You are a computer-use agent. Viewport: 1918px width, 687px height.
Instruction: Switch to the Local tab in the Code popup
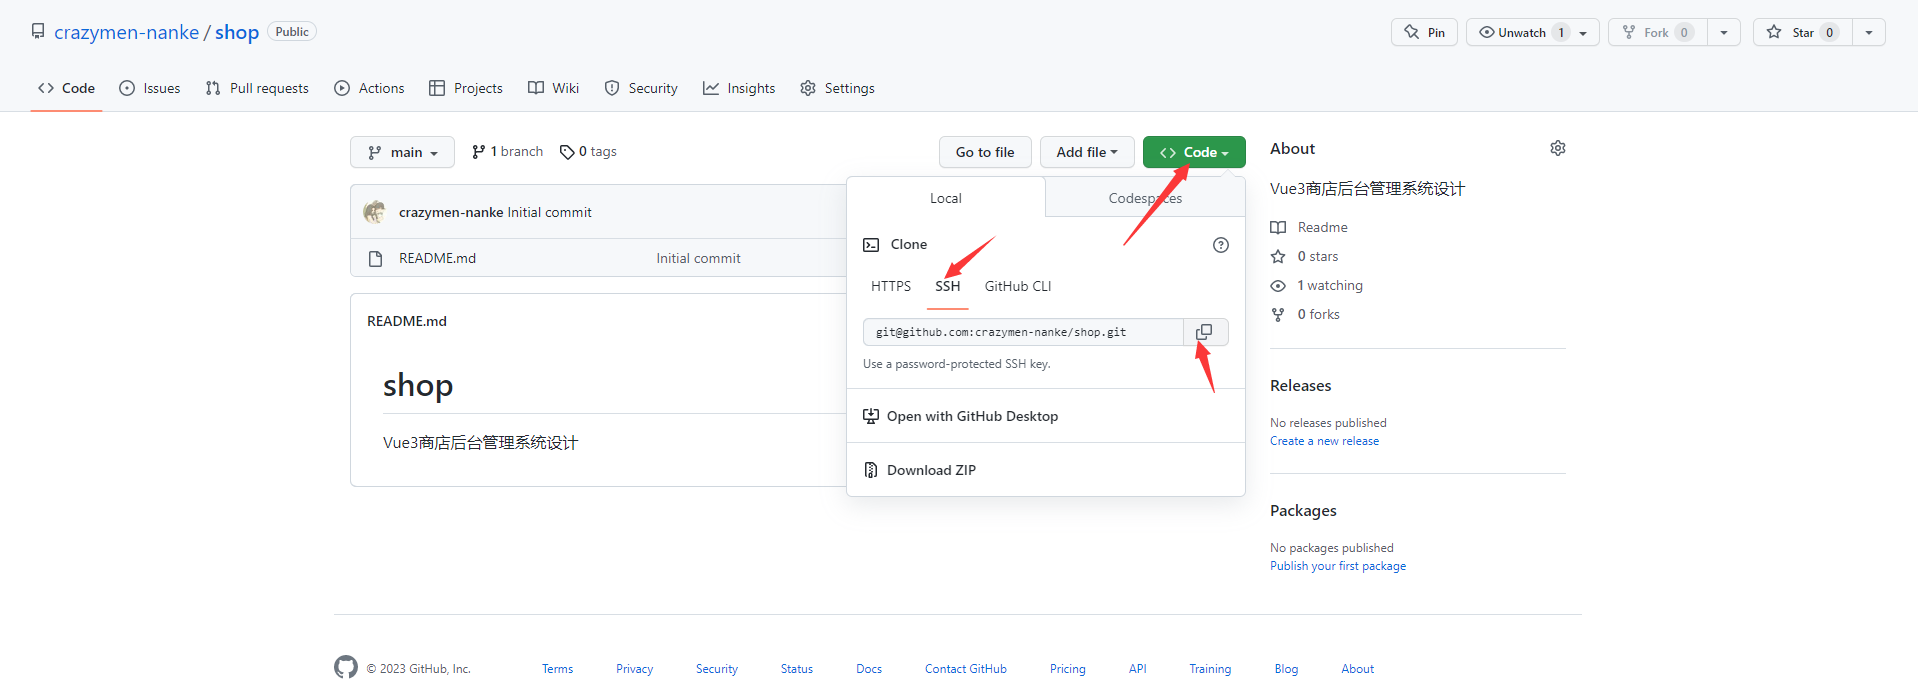[x=946, y=198]
